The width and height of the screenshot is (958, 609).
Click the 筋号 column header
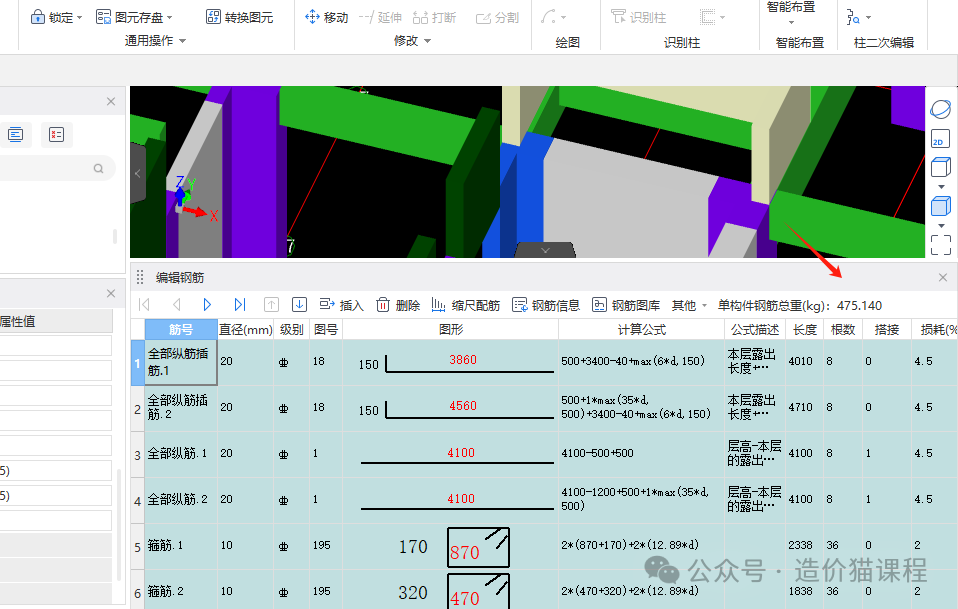click(x=181, y=329)
